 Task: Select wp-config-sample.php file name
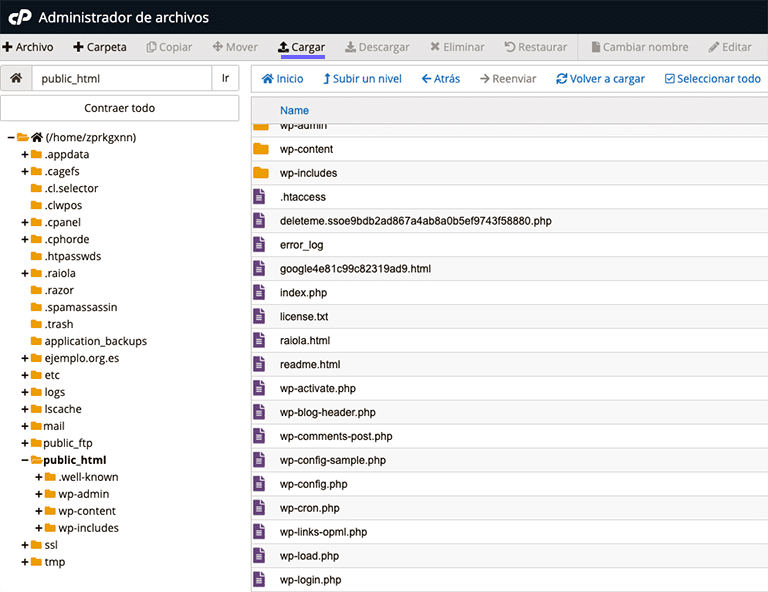click(x=333, y=460)
